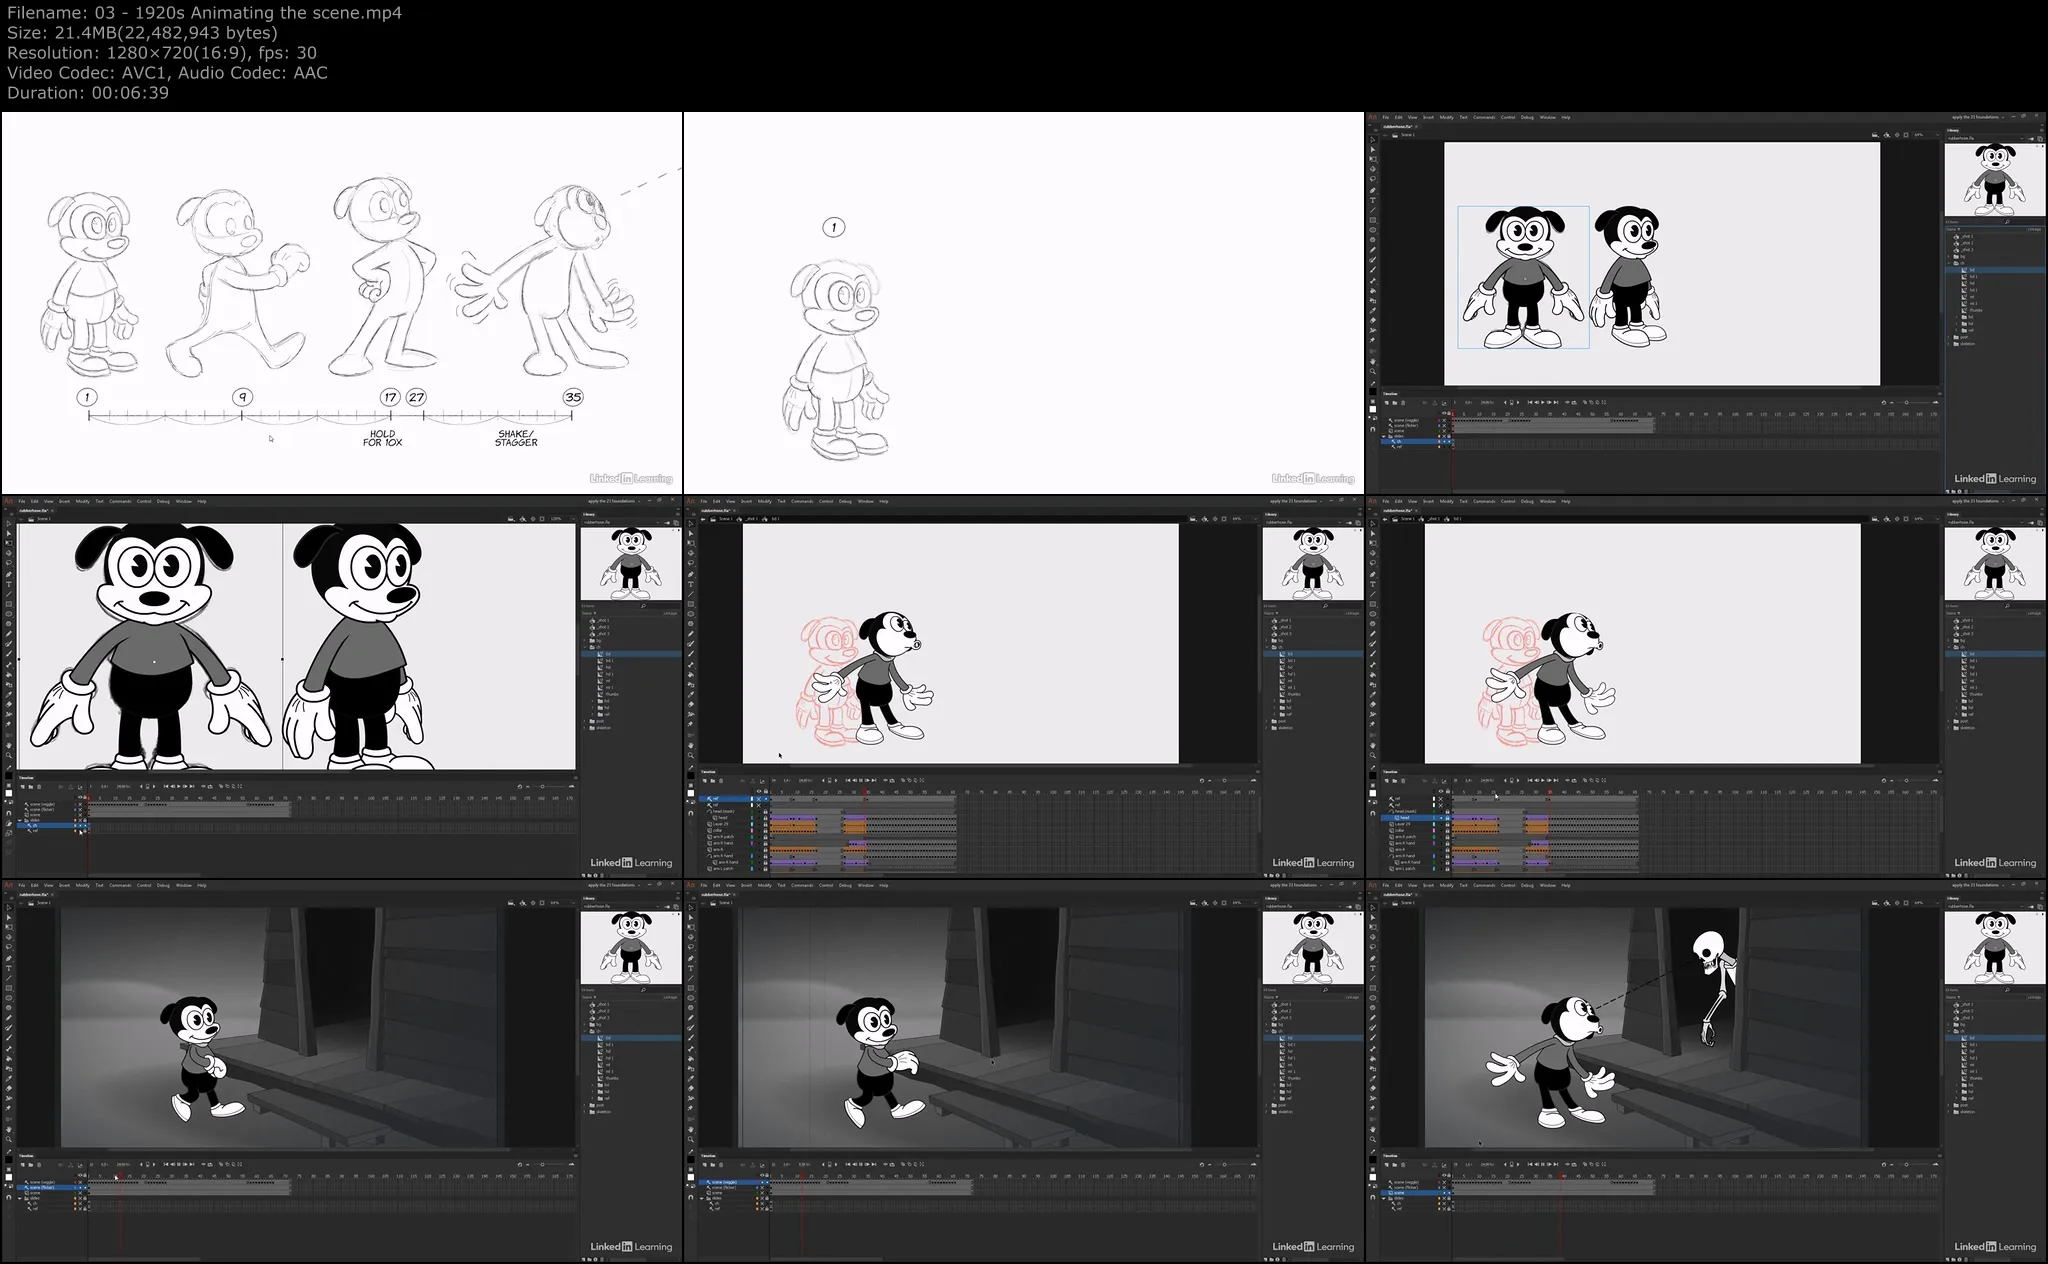The height and width of the screenshot is (1264, 2048).
Task: Select the Oval tool in the two-dogs frame
Action: [1373, 230]
